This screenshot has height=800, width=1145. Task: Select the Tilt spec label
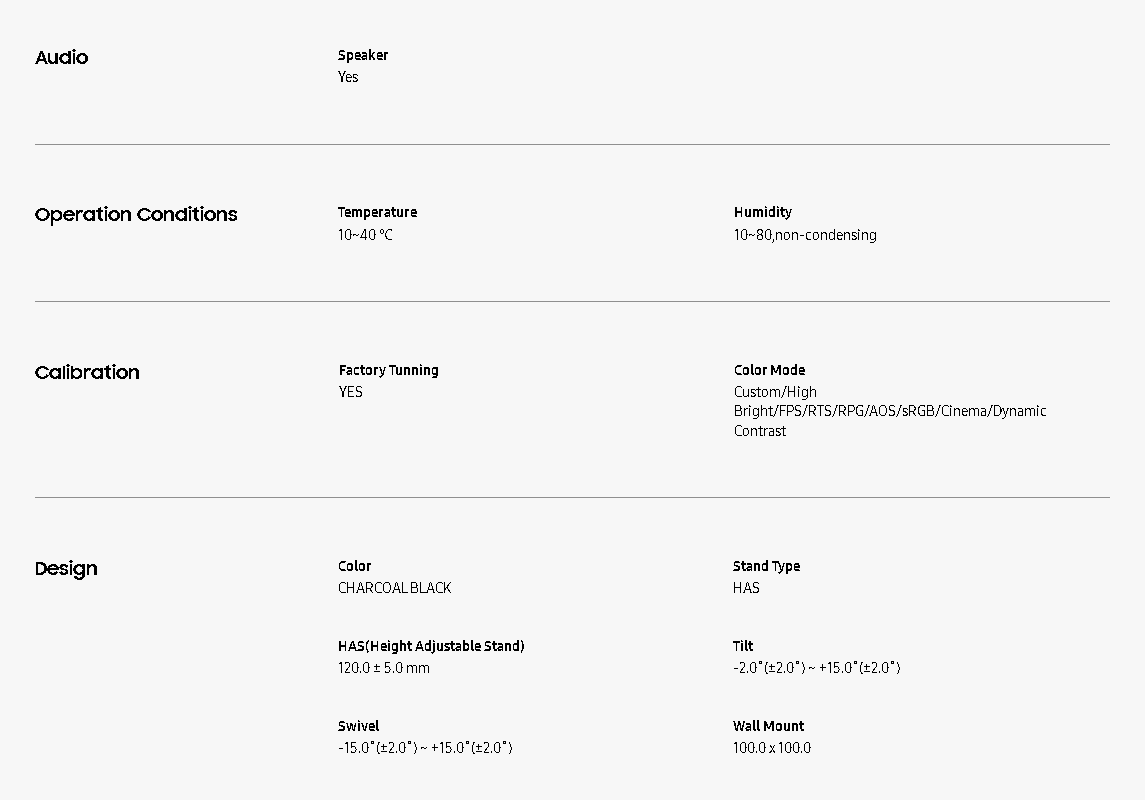pyautogui.click(x=743, y=646)
